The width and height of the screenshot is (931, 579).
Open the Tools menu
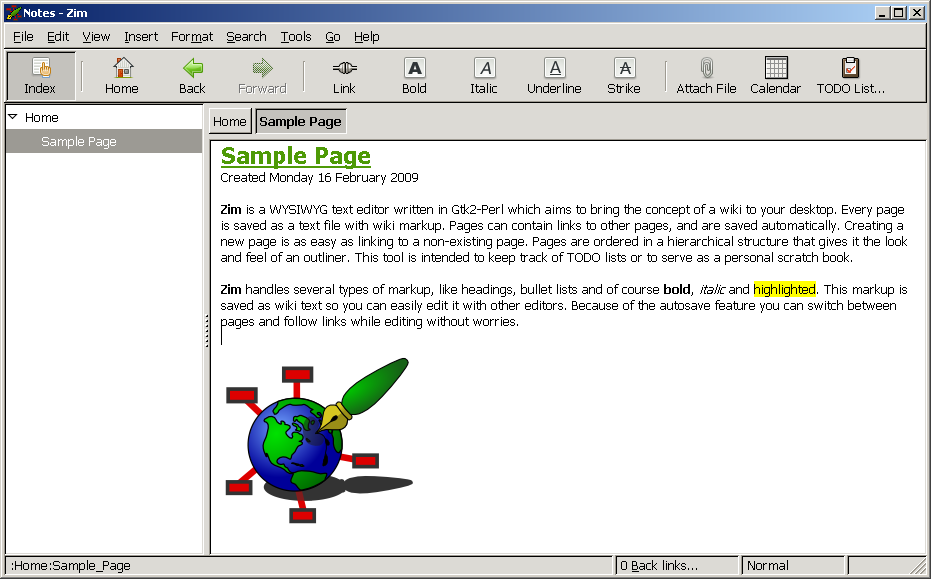coord(296,37)
